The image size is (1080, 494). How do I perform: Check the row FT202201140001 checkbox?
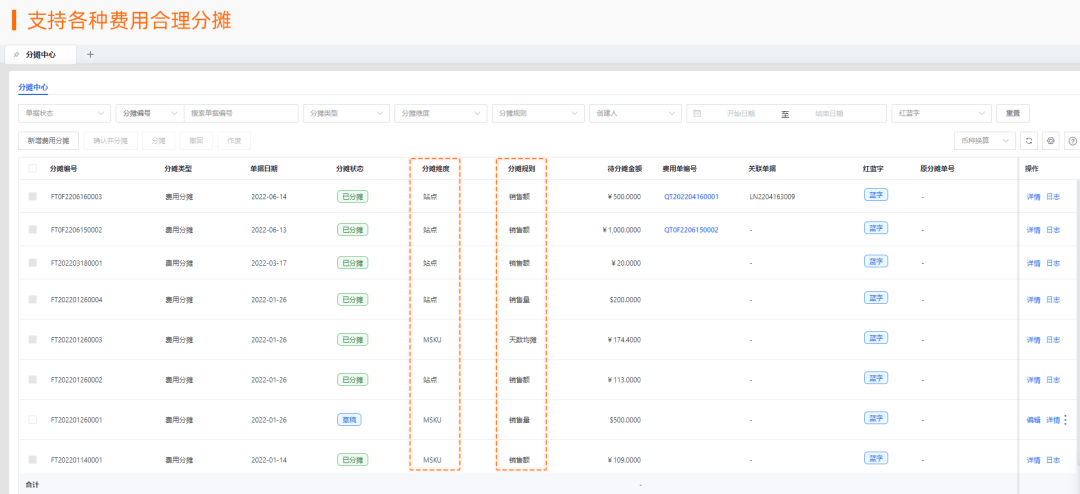(x=32, y=460)
